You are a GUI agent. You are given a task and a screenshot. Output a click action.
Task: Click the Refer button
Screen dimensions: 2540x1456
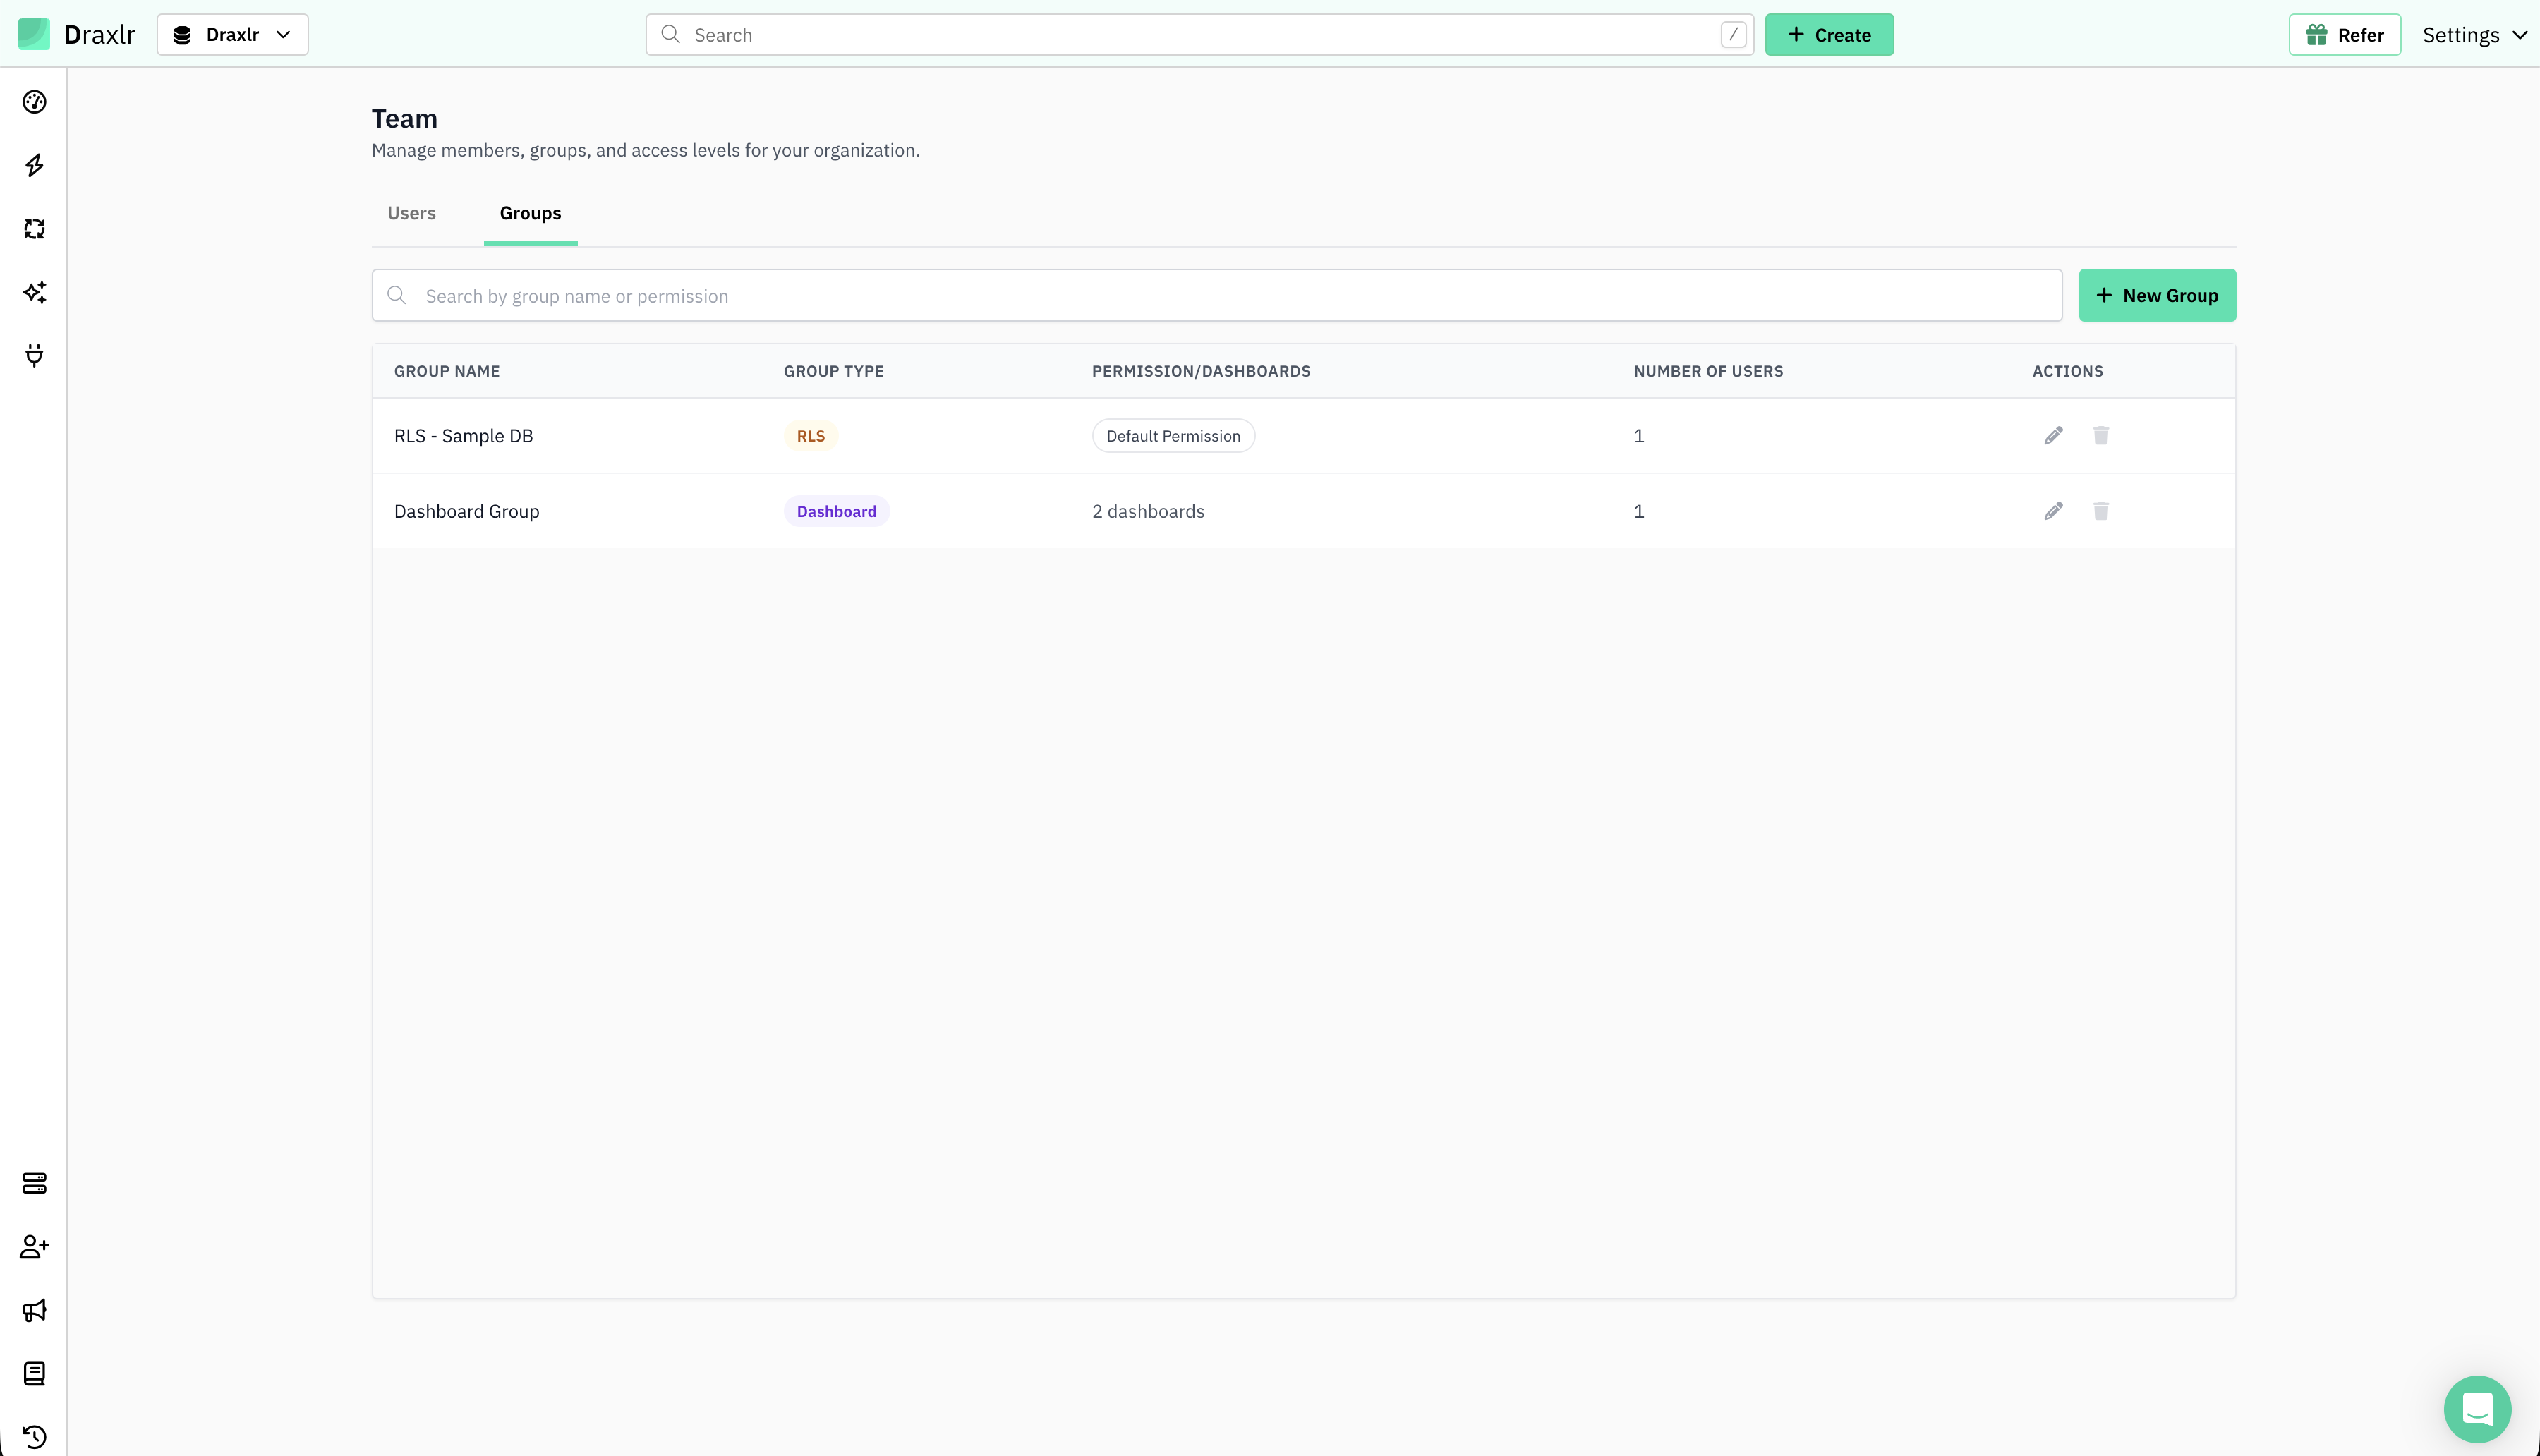click(x=2344, y=35)
